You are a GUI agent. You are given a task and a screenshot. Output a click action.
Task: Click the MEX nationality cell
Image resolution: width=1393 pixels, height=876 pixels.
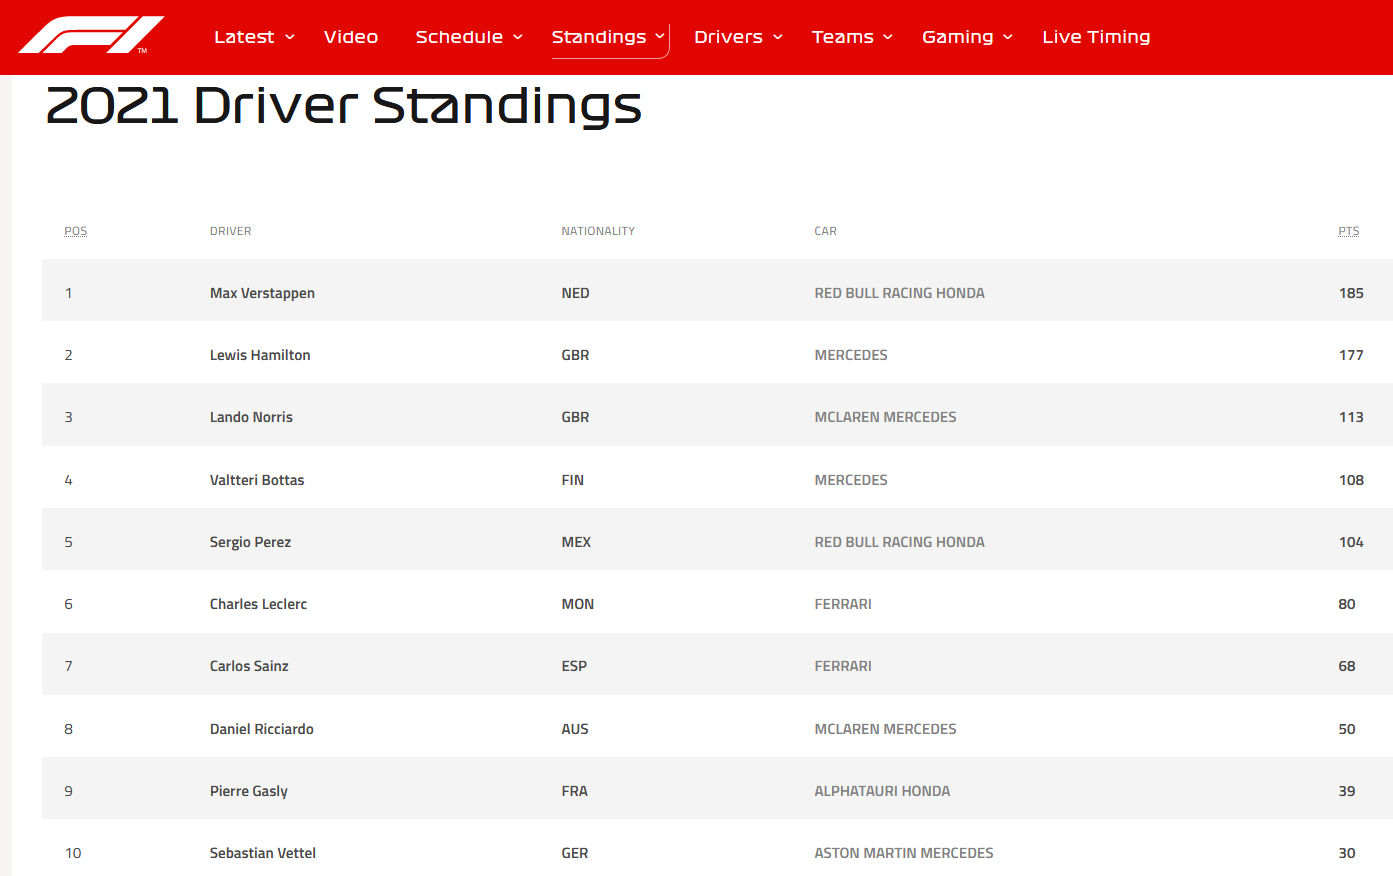(x=576, y=542)
